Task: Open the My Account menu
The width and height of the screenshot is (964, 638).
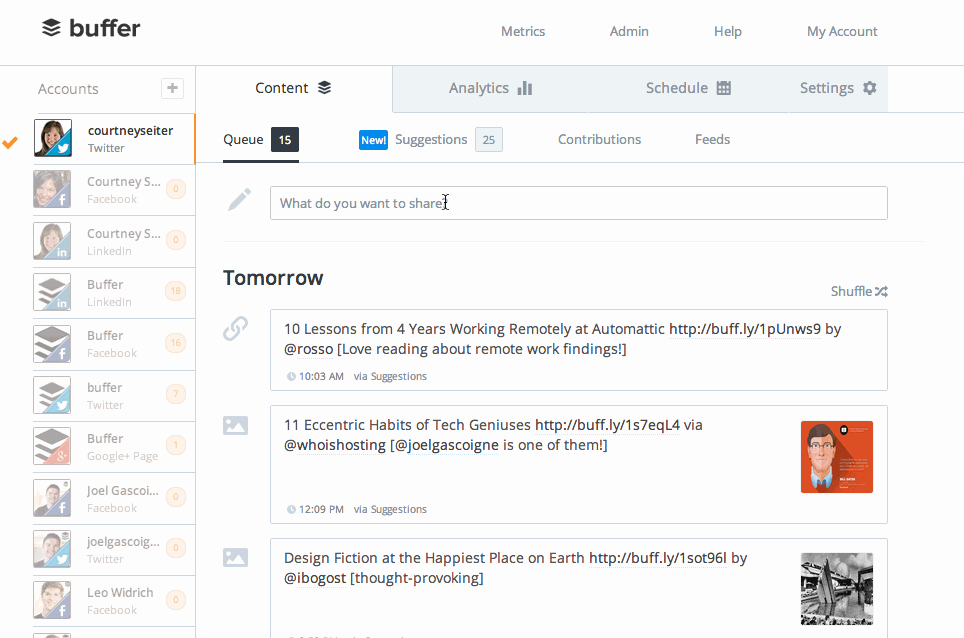Action: coord(842,31)
